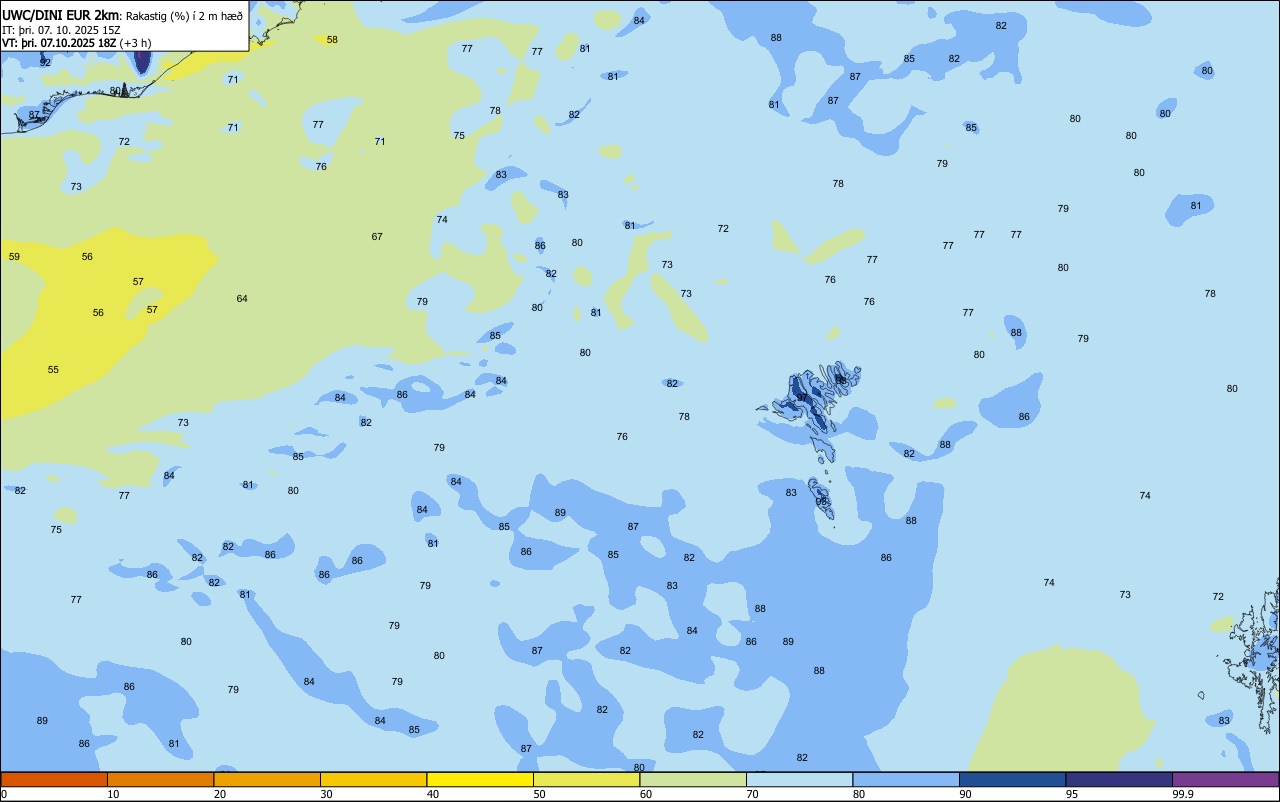Image resolution: width=1280 pixels, height=802 pixels.
Task: Select the 50–60 pale yellow legend swatch
Action: (x=586, y=779)
